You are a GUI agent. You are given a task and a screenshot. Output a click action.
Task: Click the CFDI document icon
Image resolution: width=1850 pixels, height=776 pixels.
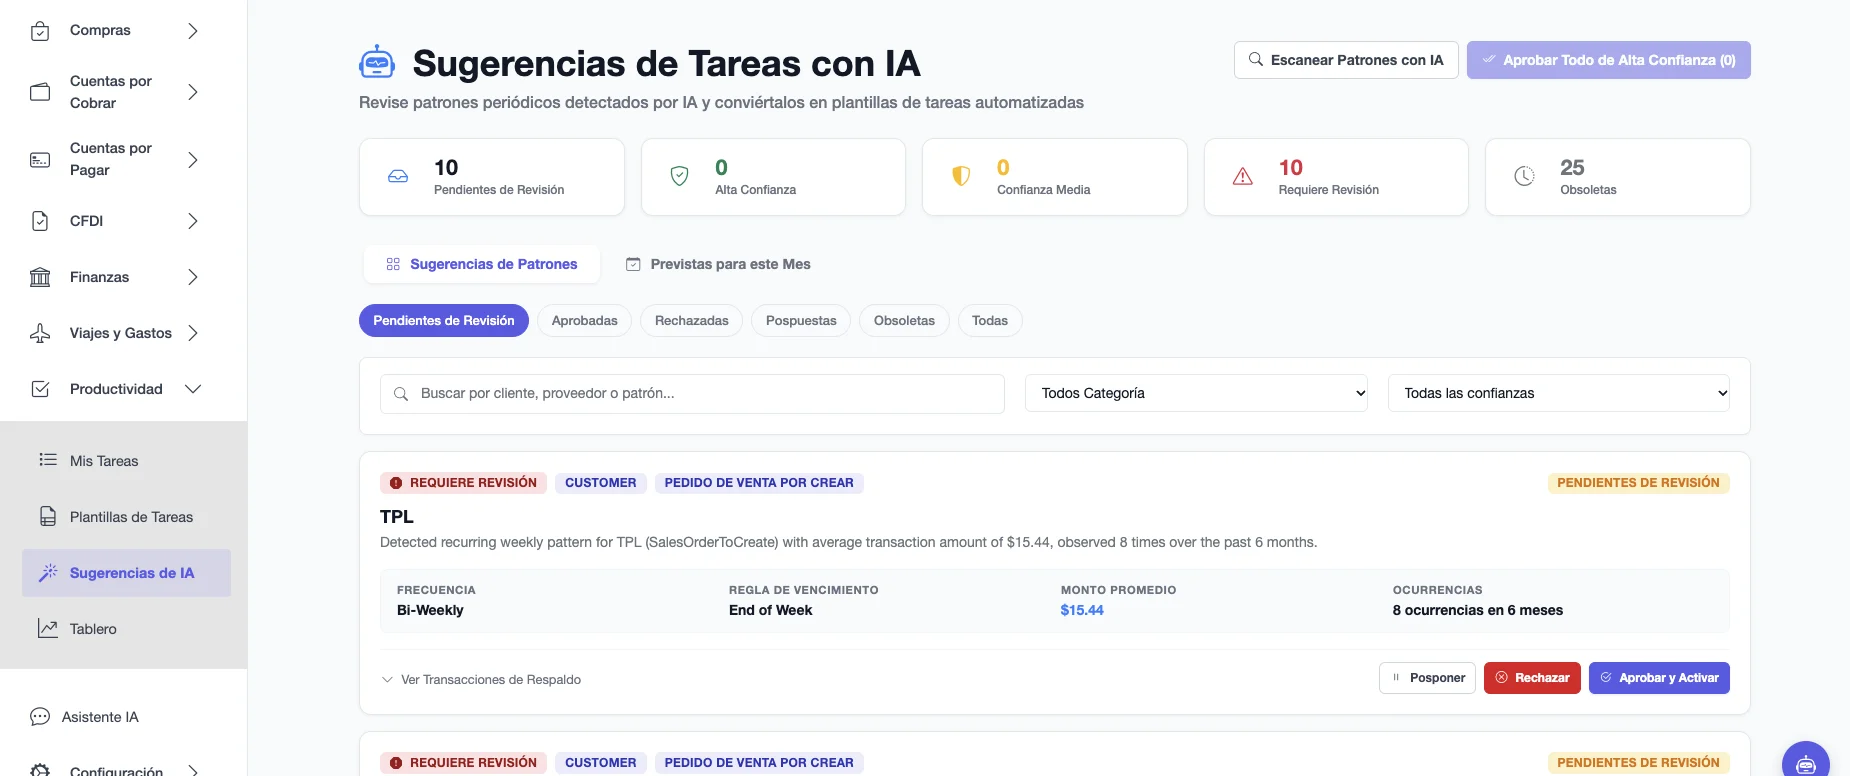pyautogui.click(x=40, y=221)
